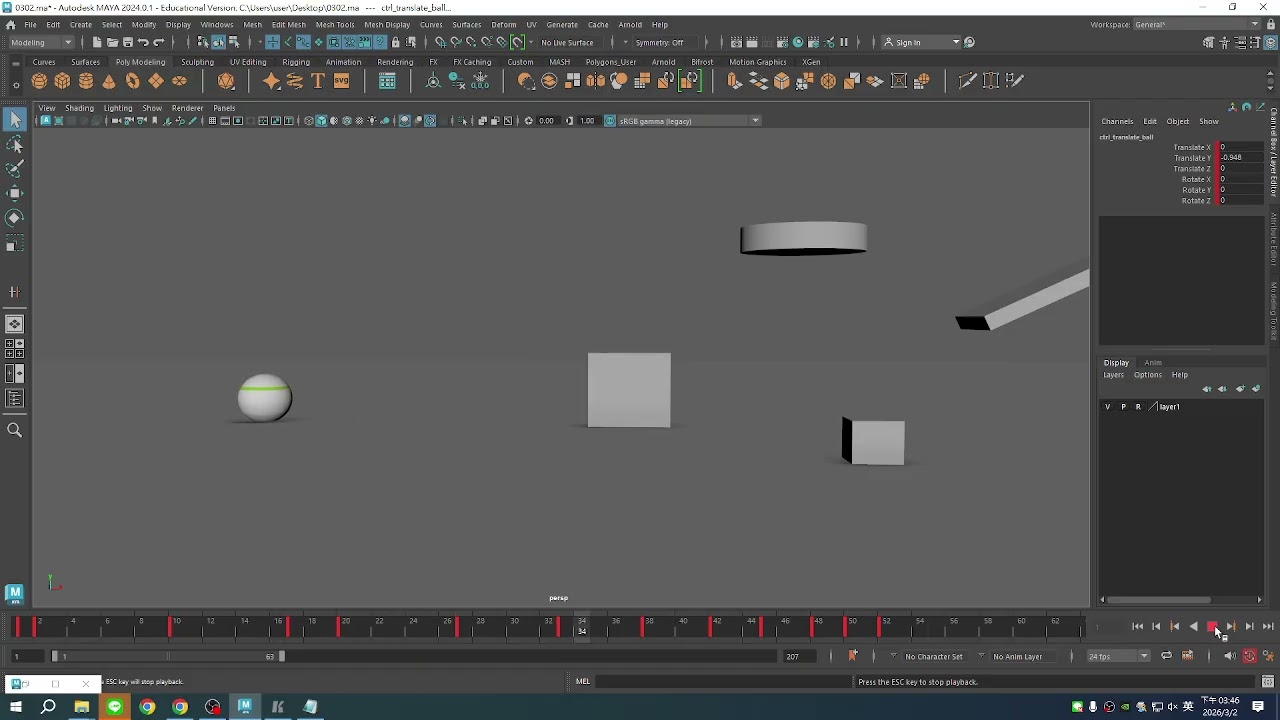Create a polygon cube from the shelf
The image size is (1280, 720).
(62, 81)
